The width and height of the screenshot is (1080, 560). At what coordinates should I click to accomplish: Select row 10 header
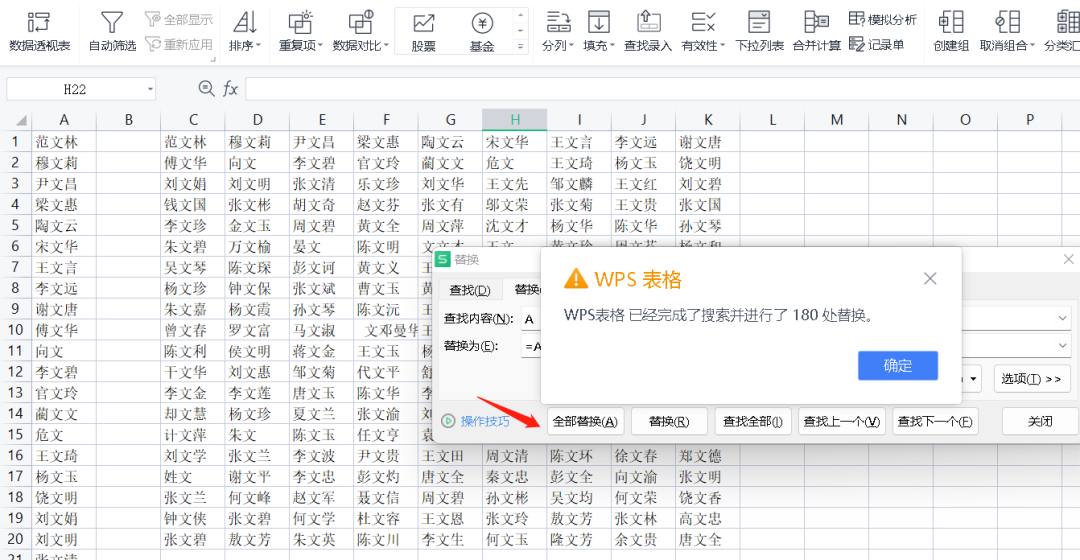[x=16, y=330]
